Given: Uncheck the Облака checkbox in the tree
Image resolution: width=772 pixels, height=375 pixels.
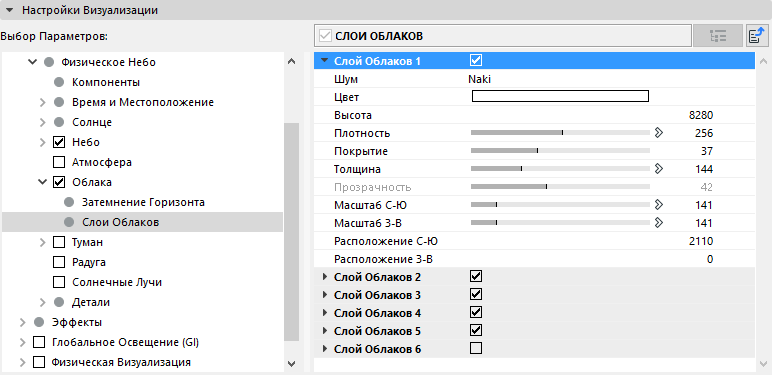Looking at the screenshot, I should coord(59,182).
